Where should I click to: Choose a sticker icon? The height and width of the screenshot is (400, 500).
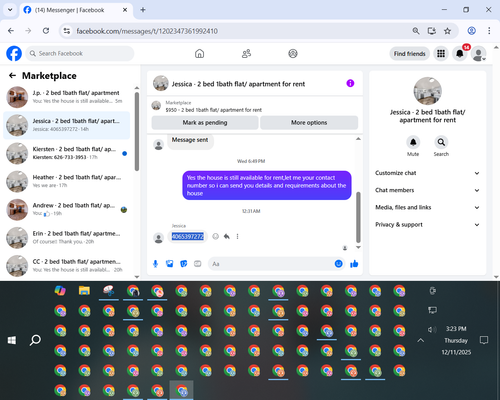tap(184, 264)
